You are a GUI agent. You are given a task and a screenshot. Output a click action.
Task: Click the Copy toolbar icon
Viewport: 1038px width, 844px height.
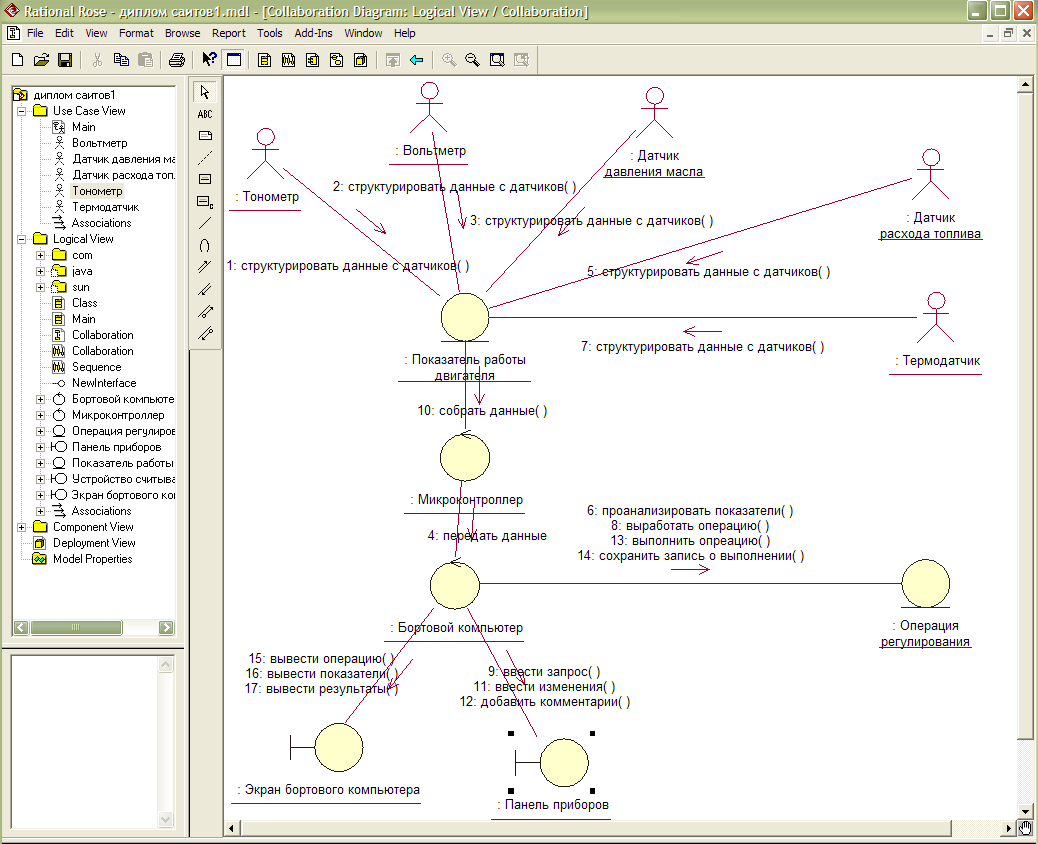[x=121, y=60]
